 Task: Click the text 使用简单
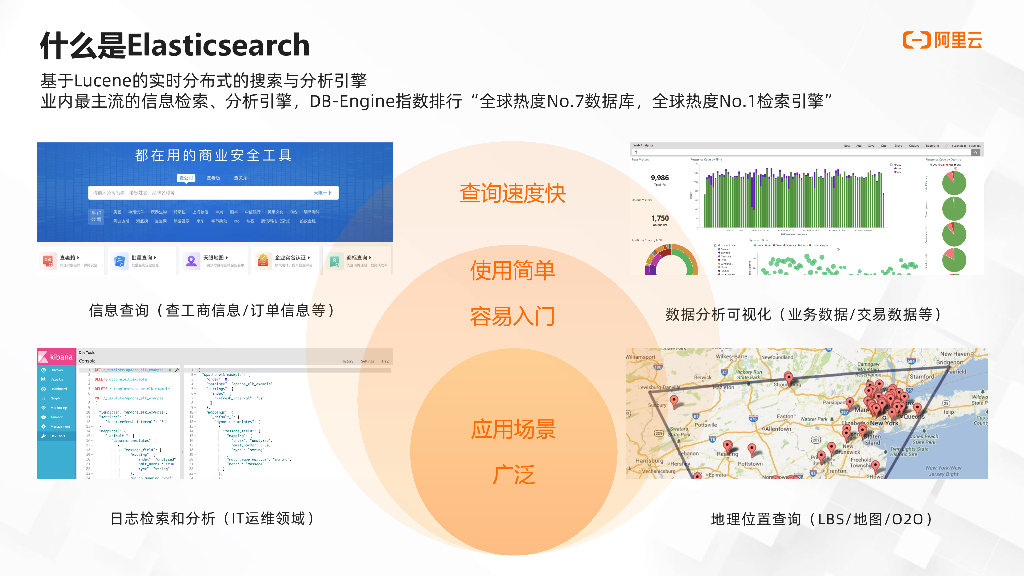[513, 270]
